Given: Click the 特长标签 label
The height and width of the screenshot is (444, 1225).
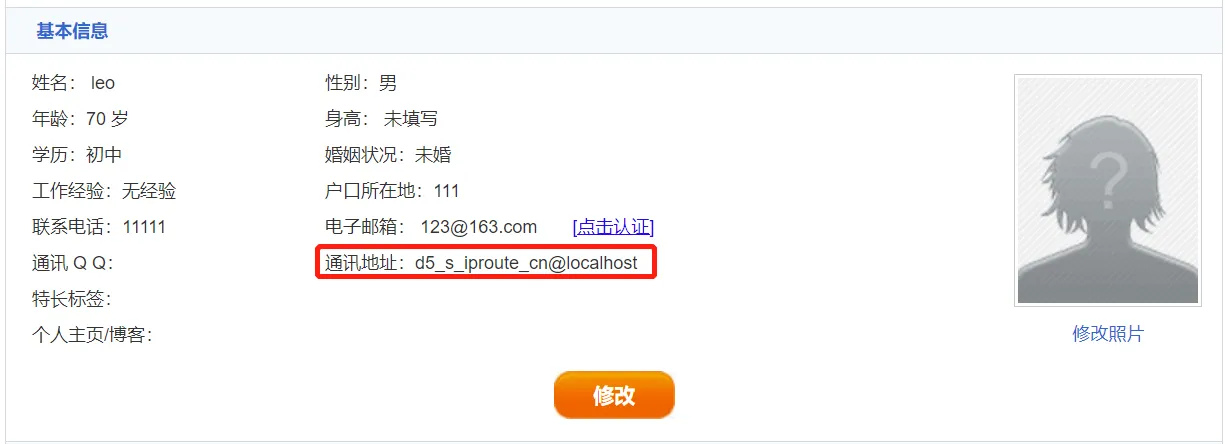Looking at the screenshot, I should pyautogui.click(x=72, y=299).
